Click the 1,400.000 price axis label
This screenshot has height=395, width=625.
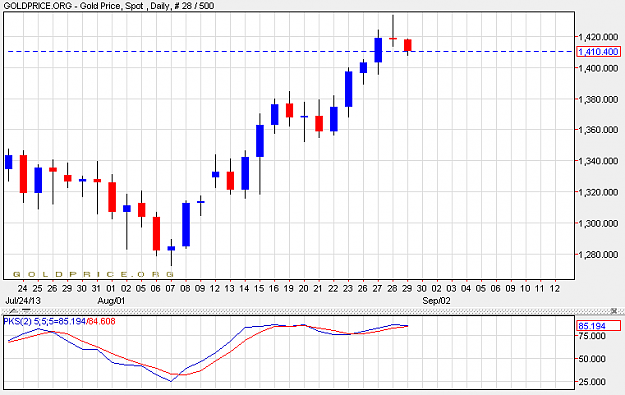pos(598,68)
